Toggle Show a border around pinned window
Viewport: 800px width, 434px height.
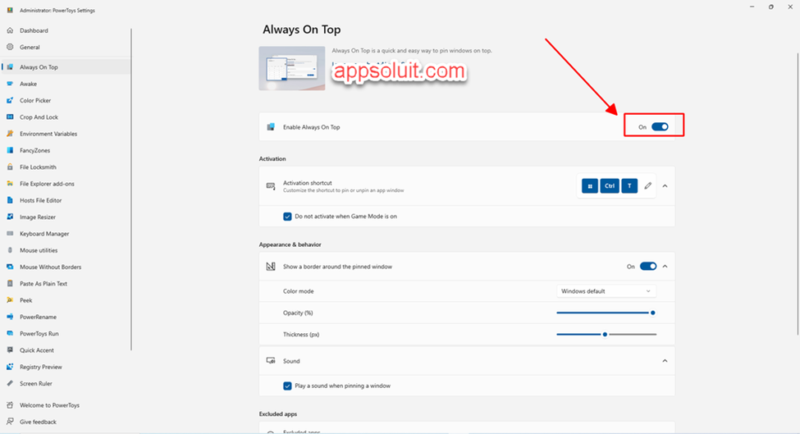click(x=648, y=266)
